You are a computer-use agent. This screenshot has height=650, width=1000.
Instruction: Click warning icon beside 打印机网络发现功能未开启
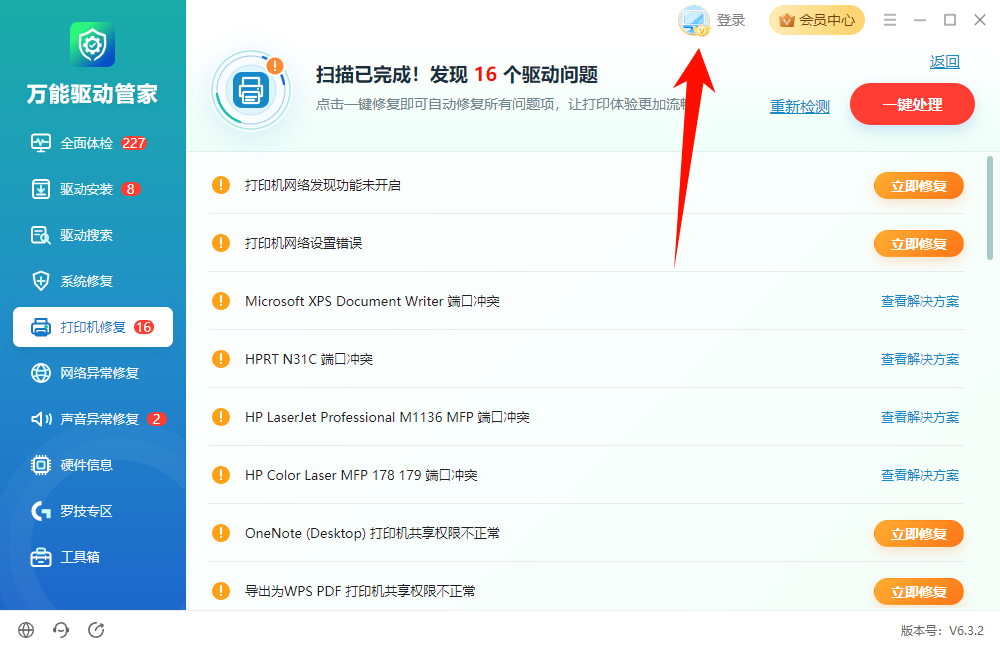(221, 185)
